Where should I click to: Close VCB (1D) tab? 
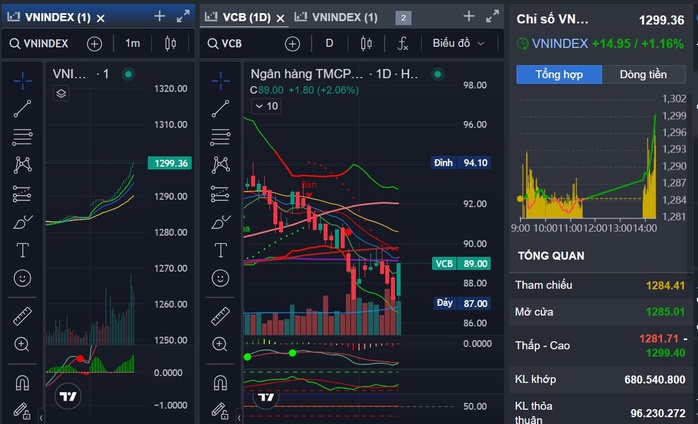tap(280, 18)
